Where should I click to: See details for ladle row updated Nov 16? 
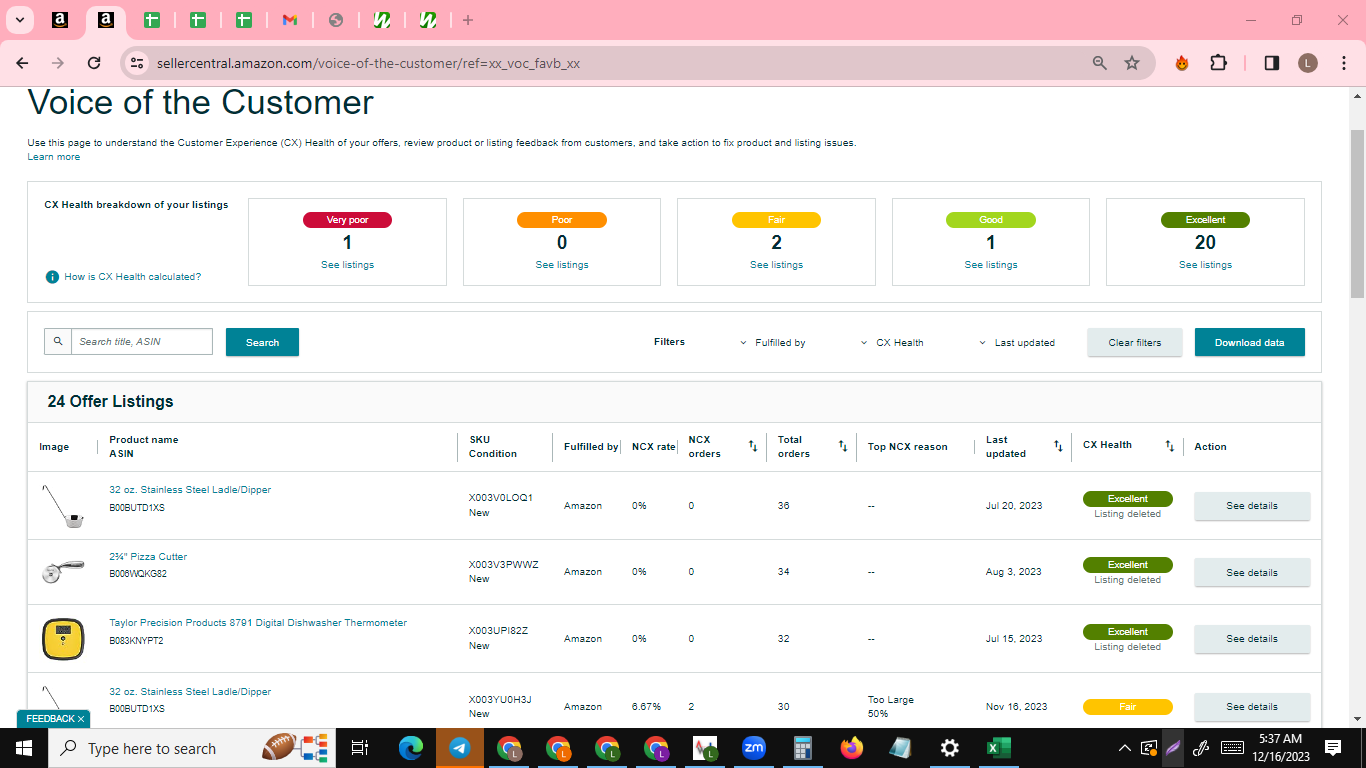pyautogui.click(x=1252, y=707)
